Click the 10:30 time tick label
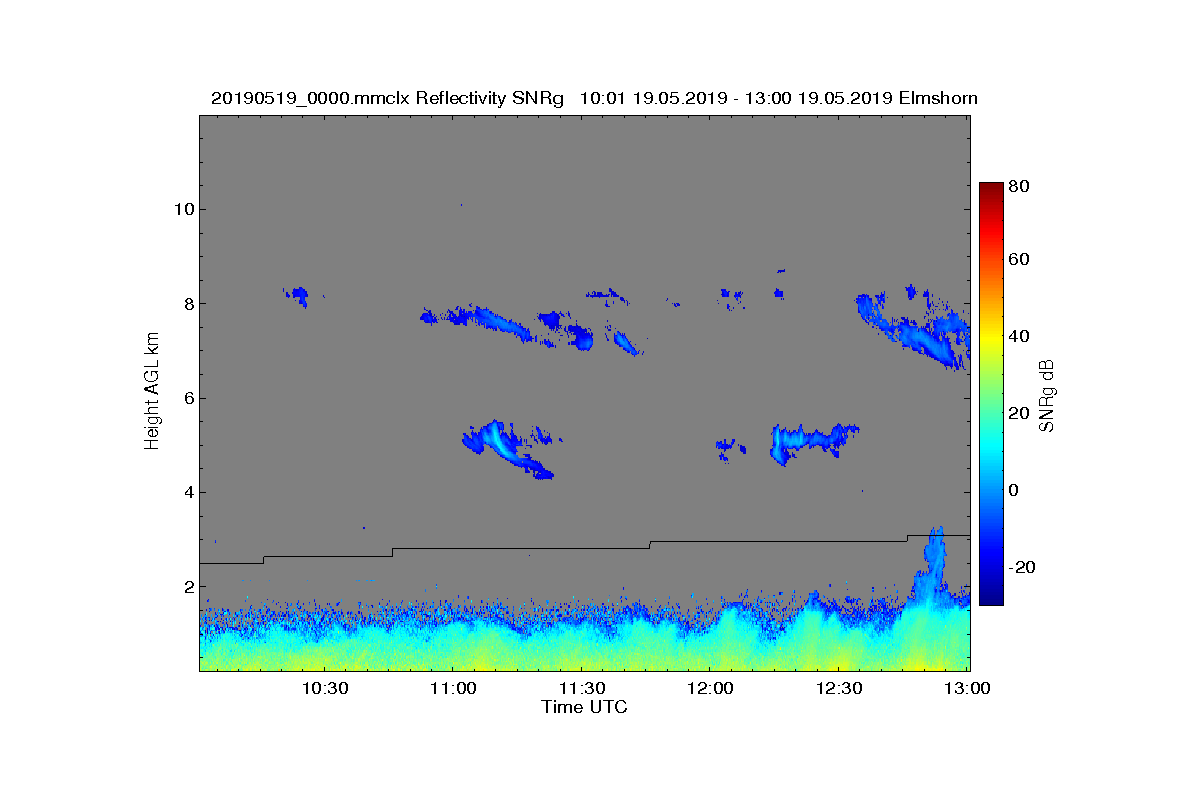The image size is (1200, 800). (x=324, y=689)
